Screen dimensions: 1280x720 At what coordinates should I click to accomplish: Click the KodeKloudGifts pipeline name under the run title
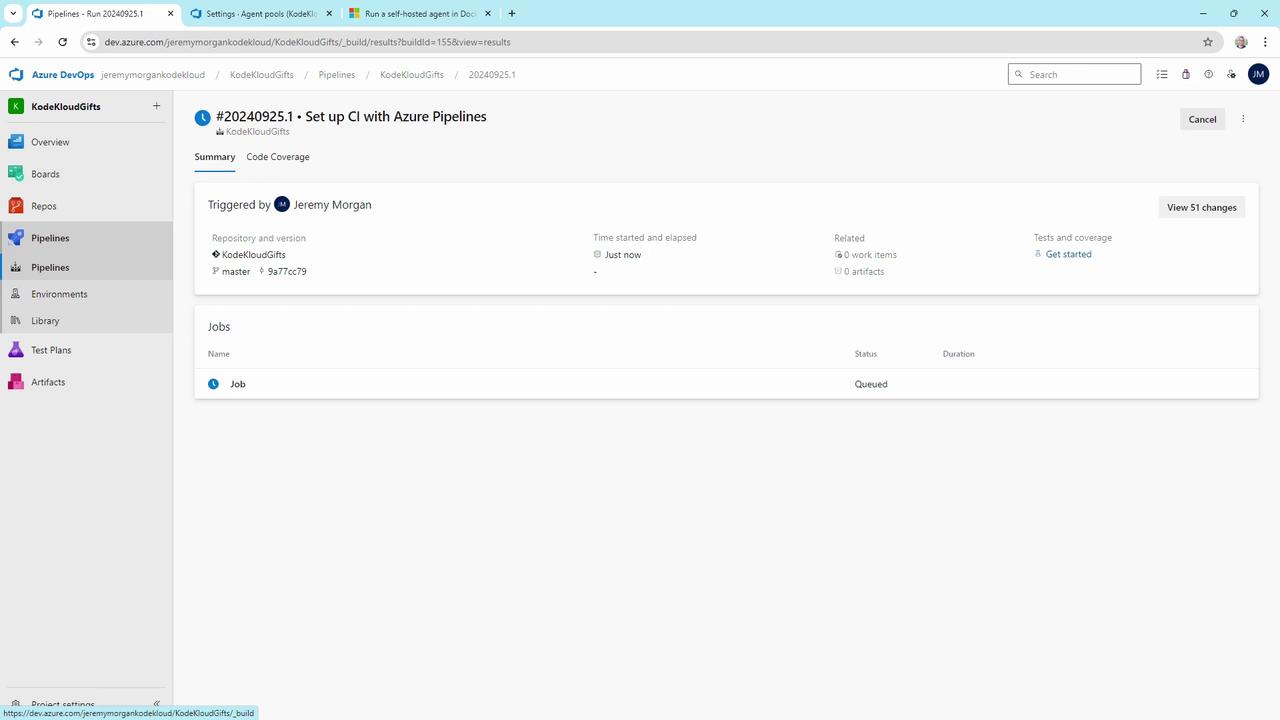(x=258, y=132)
